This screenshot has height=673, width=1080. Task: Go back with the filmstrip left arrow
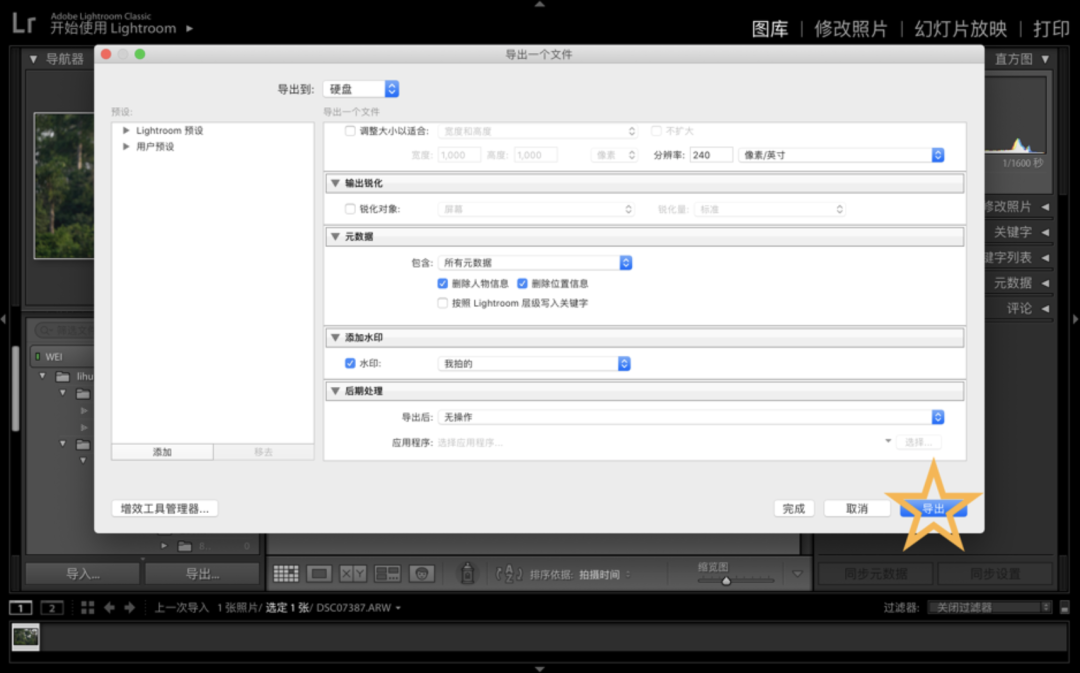tap(110, 607)
